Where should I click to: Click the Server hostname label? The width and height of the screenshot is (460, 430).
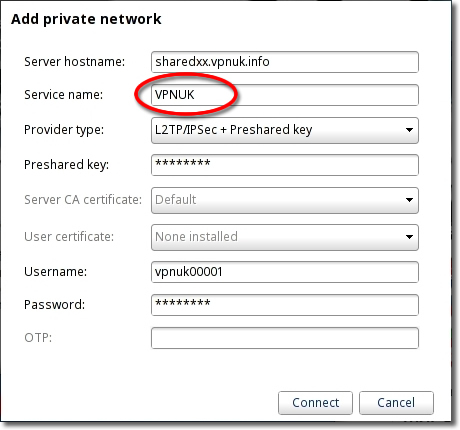(74, 62)
